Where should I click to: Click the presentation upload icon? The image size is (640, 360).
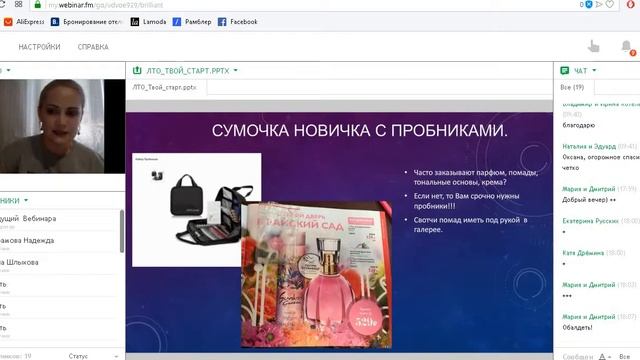click(x=137, y=71)
